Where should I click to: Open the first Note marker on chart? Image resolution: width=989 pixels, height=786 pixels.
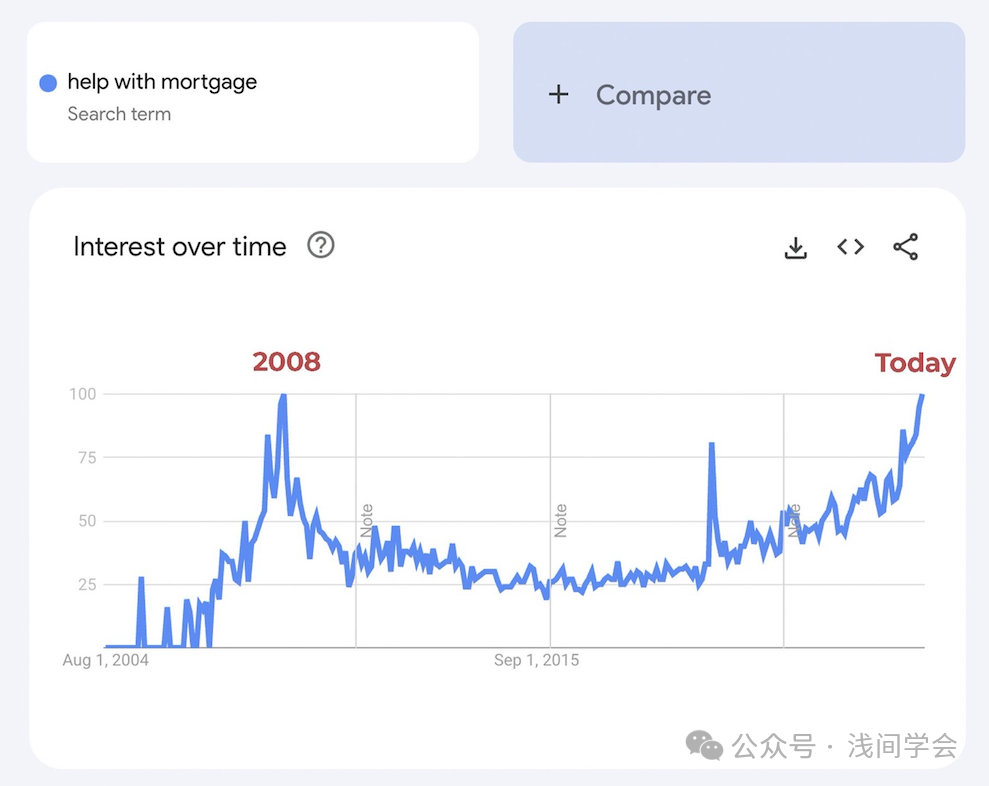coord(366,520)
